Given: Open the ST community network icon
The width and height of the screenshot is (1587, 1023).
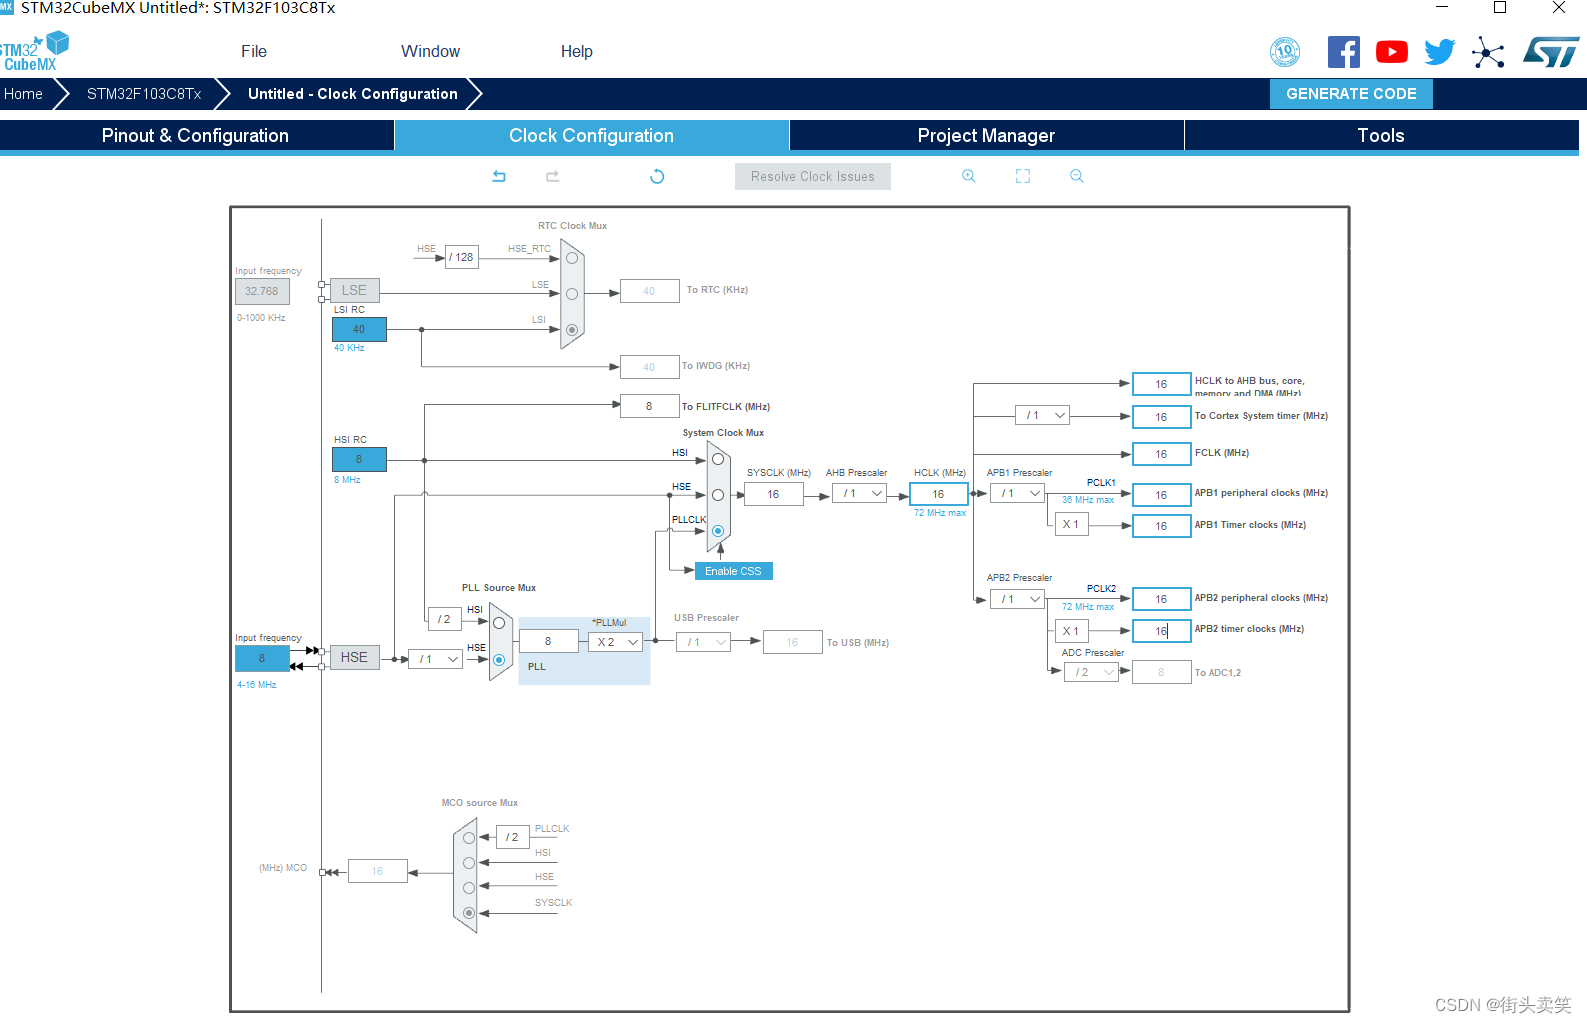Looking at the screenshot, I should [x=1488, y=52].
